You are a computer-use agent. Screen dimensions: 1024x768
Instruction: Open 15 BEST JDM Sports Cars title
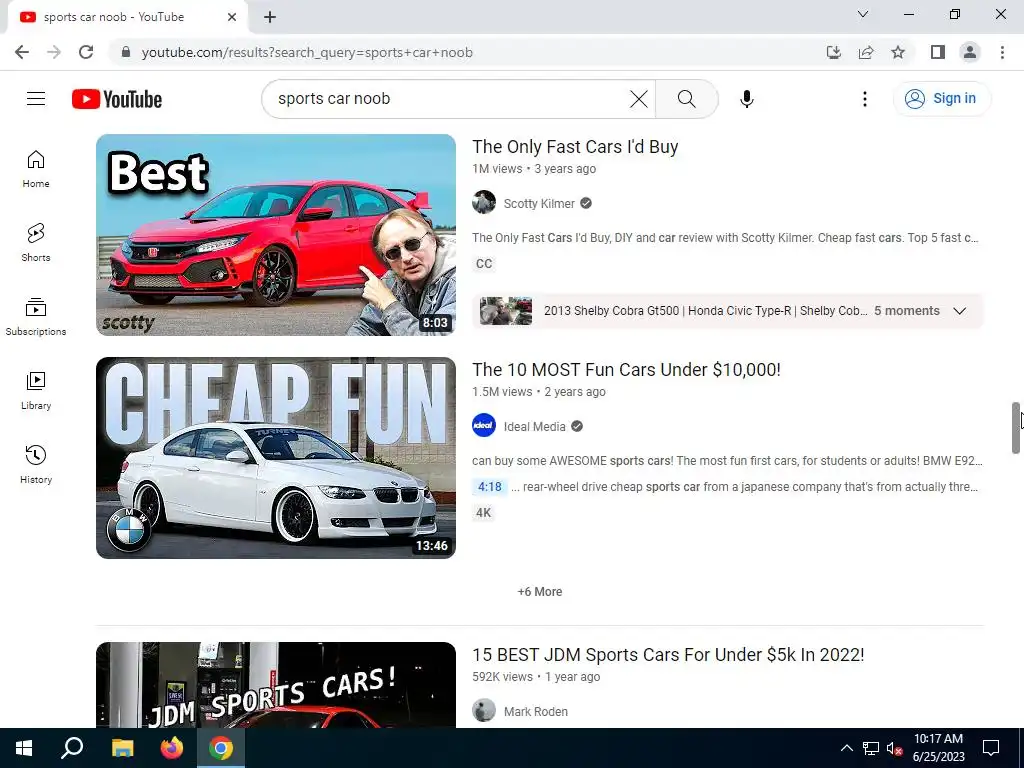(x=668, y=655)
